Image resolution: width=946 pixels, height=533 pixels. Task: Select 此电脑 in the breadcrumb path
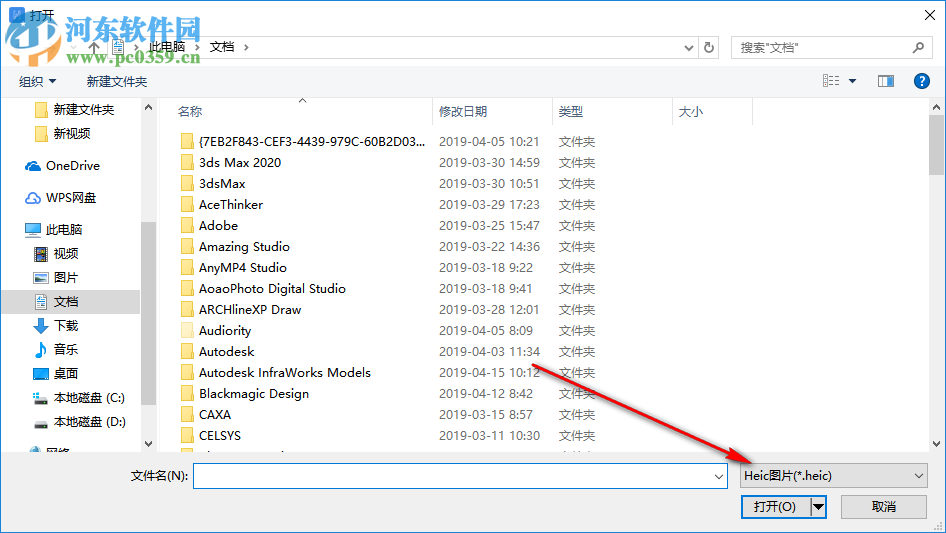[x=167, y=46]
